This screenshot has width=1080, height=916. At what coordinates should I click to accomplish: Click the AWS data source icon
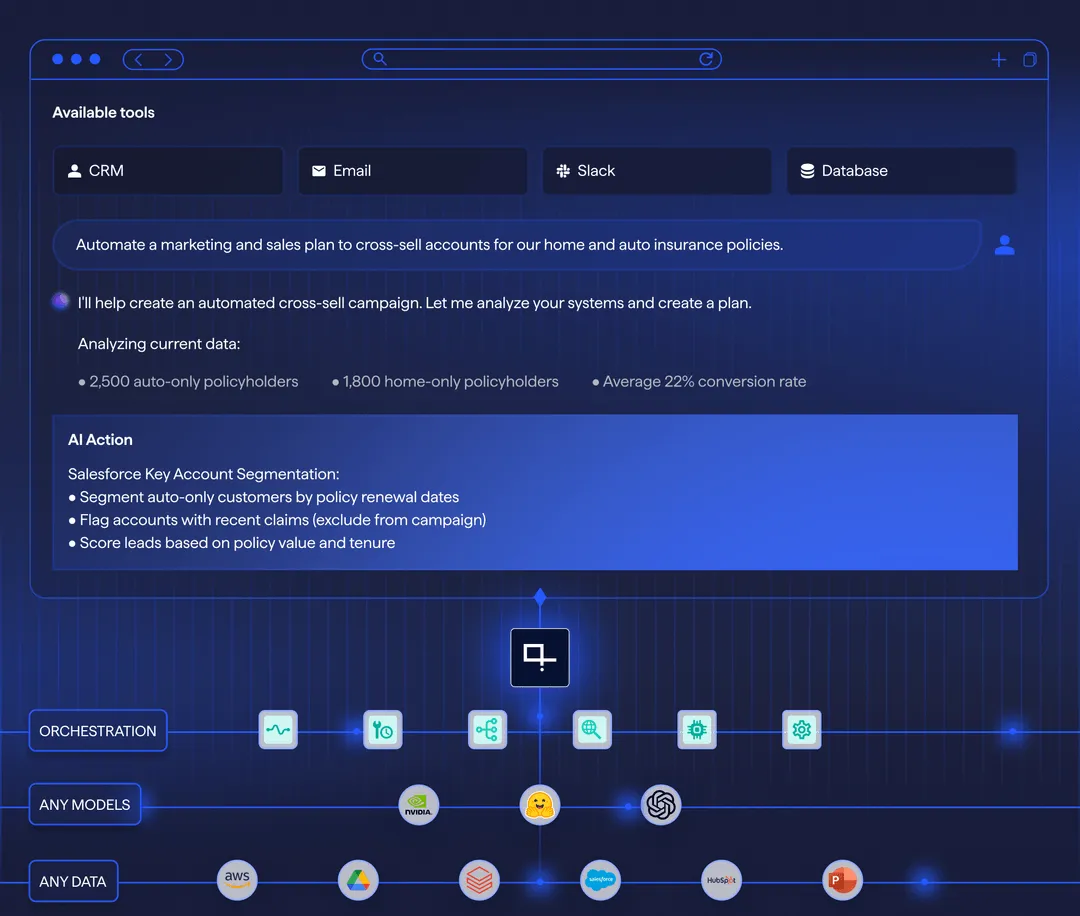(237, 879)
